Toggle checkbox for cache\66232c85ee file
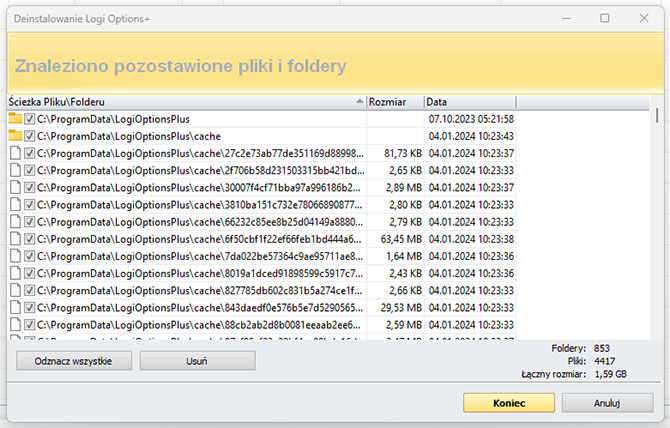Image resolution: width=670 pixels, height=428 pixels. click(x=29, y=222)
